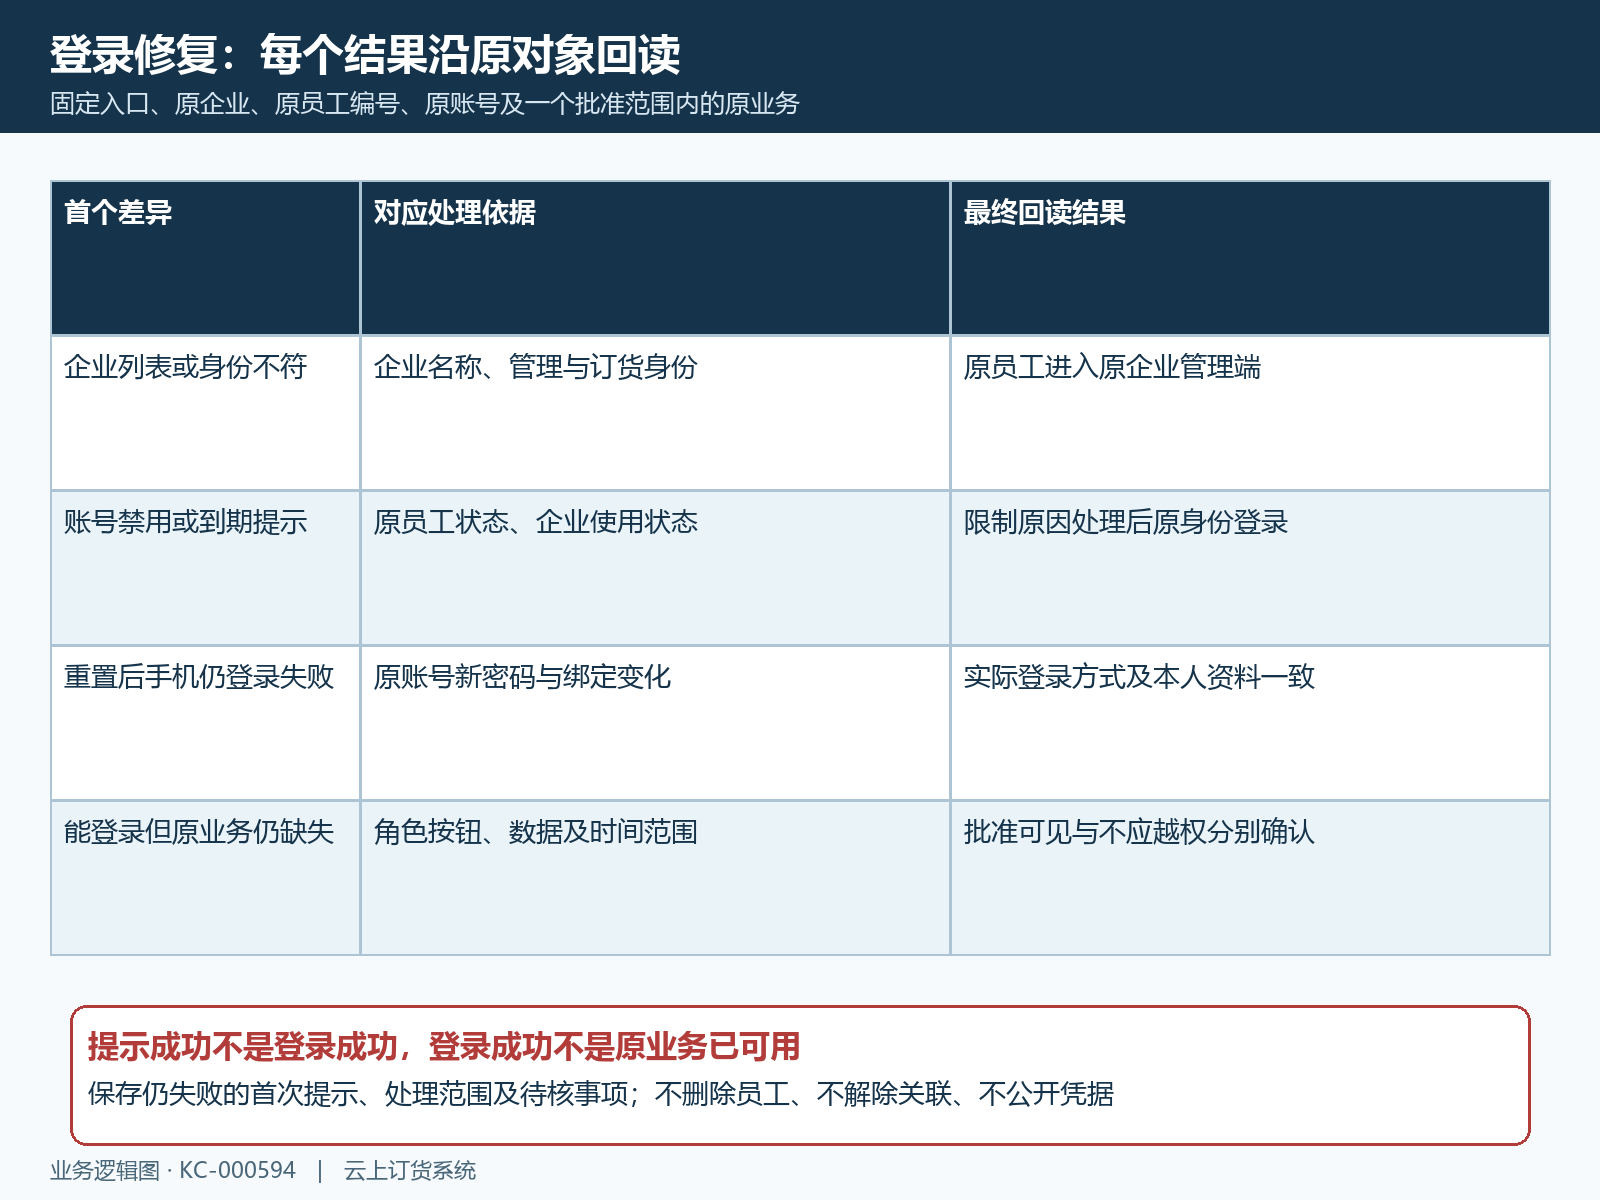Click the 对应处理依据 column header
This screenshot has height=1200, width=1600.
[x=655, y=258]
